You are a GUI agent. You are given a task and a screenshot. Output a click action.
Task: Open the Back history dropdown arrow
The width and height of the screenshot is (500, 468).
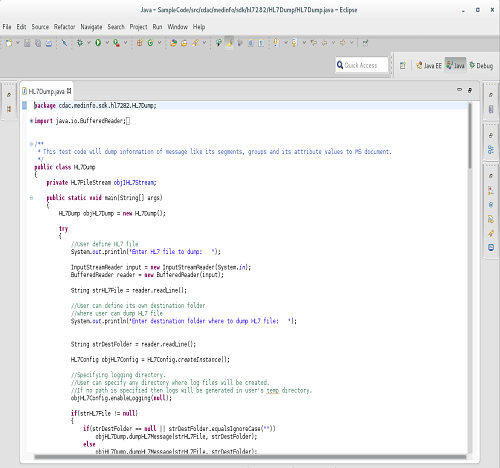333,43
